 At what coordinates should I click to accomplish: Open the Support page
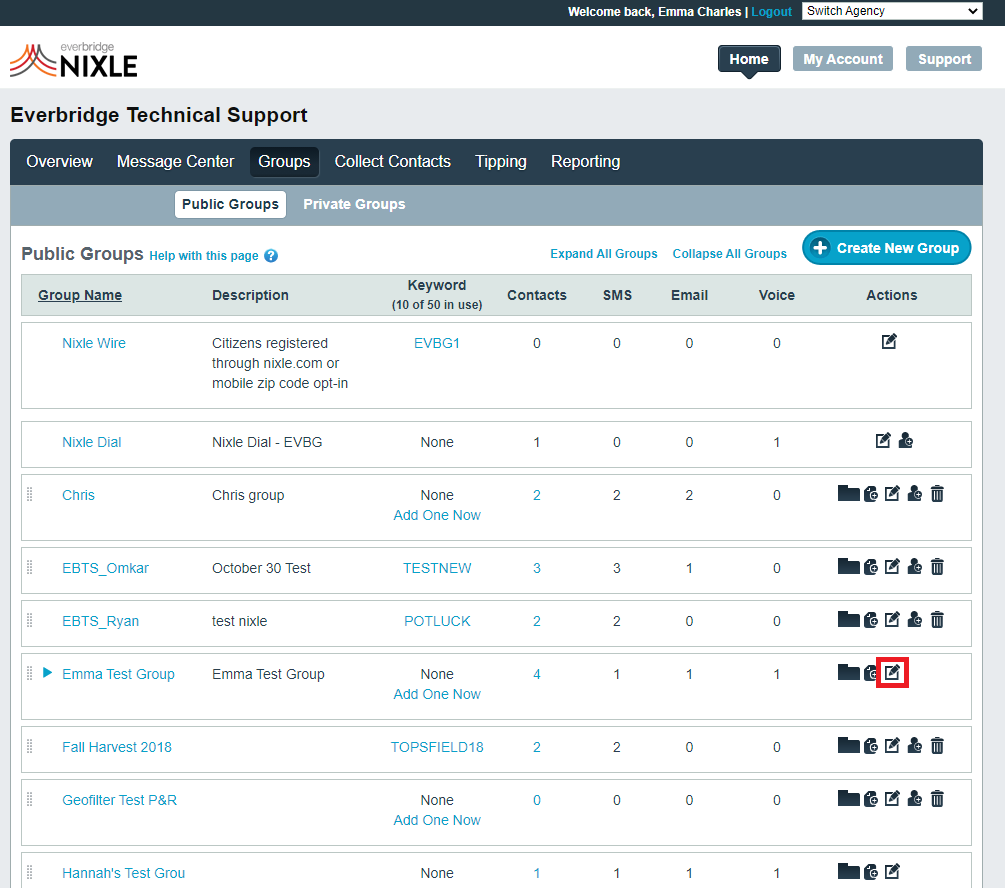pyautogui.click(x=944, y=59)
